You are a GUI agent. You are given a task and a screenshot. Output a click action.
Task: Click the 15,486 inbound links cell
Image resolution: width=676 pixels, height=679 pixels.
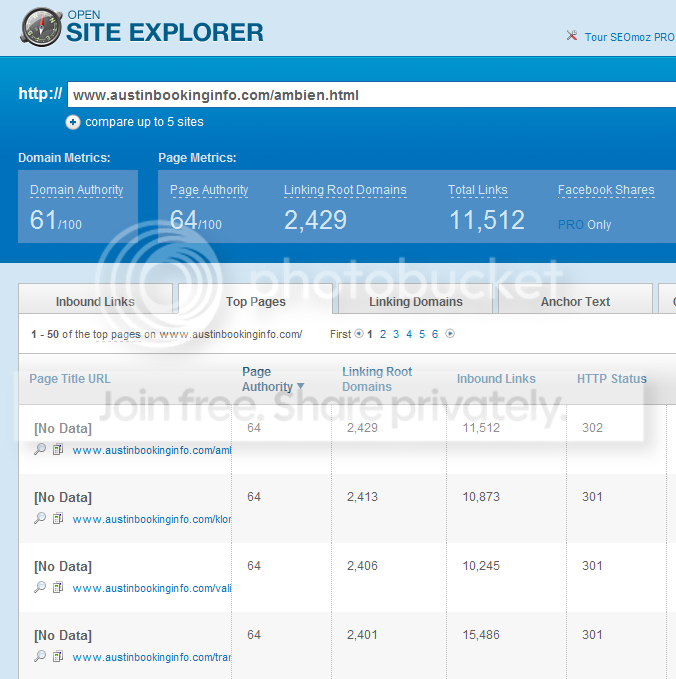pos(481,635)
